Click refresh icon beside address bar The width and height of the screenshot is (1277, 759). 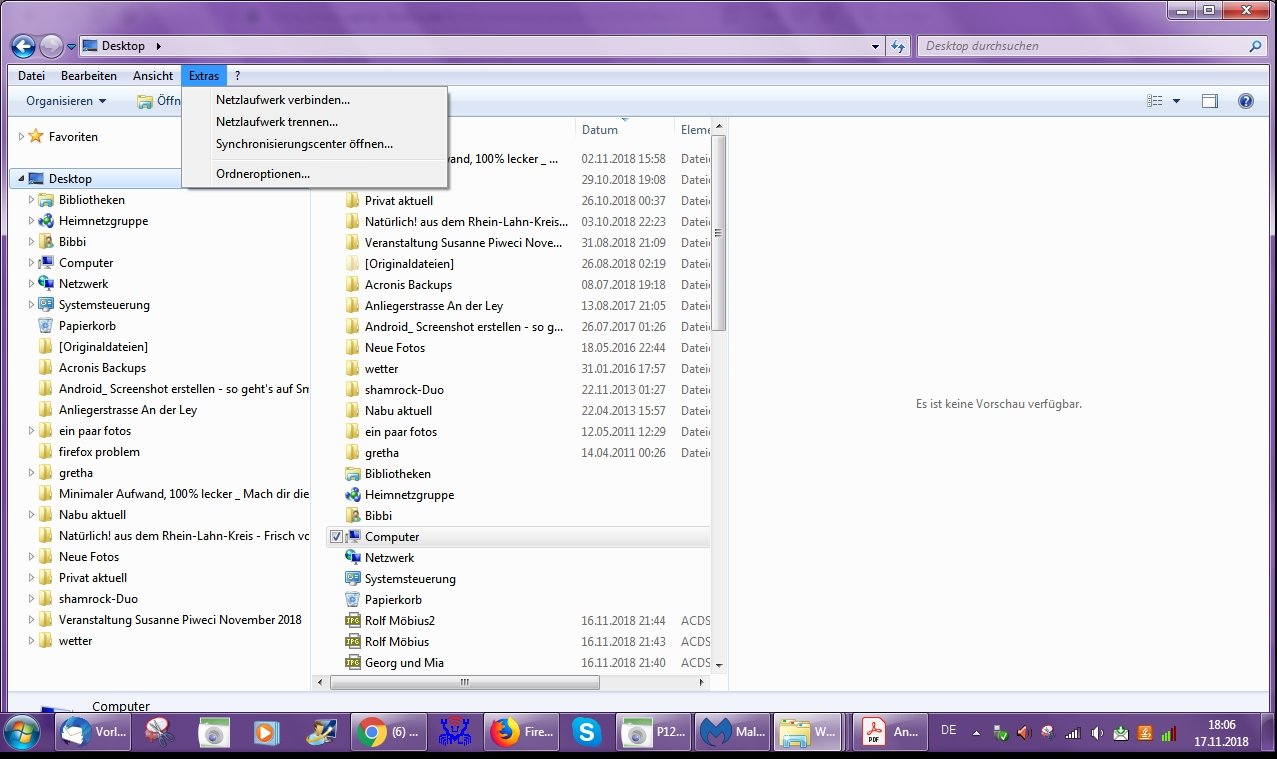click(897, 46)
